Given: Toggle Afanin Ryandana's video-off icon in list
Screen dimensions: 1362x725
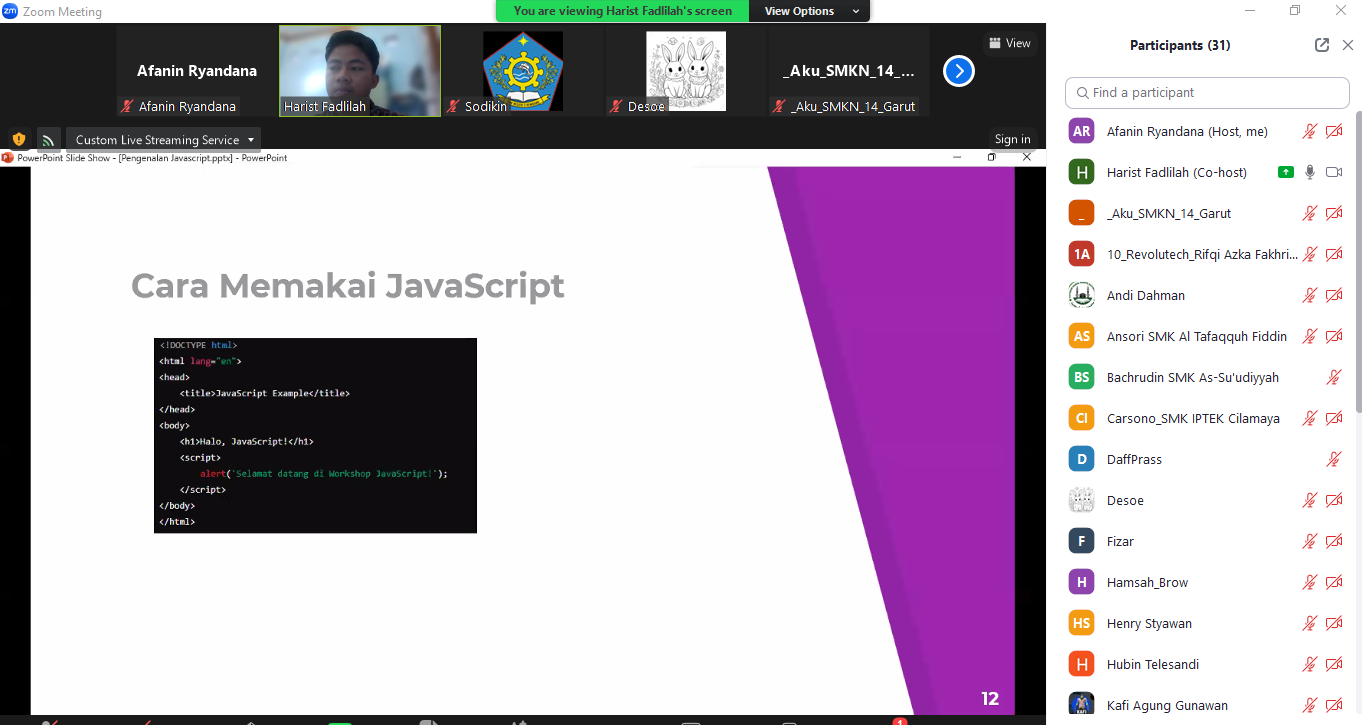Looking at the screenshot, I should tap(1334, 131).
